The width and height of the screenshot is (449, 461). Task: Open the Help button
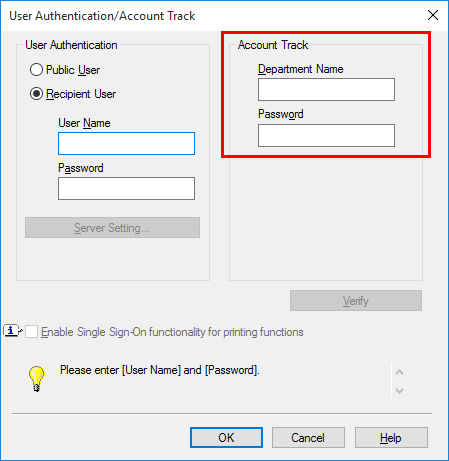click(391, 438)
